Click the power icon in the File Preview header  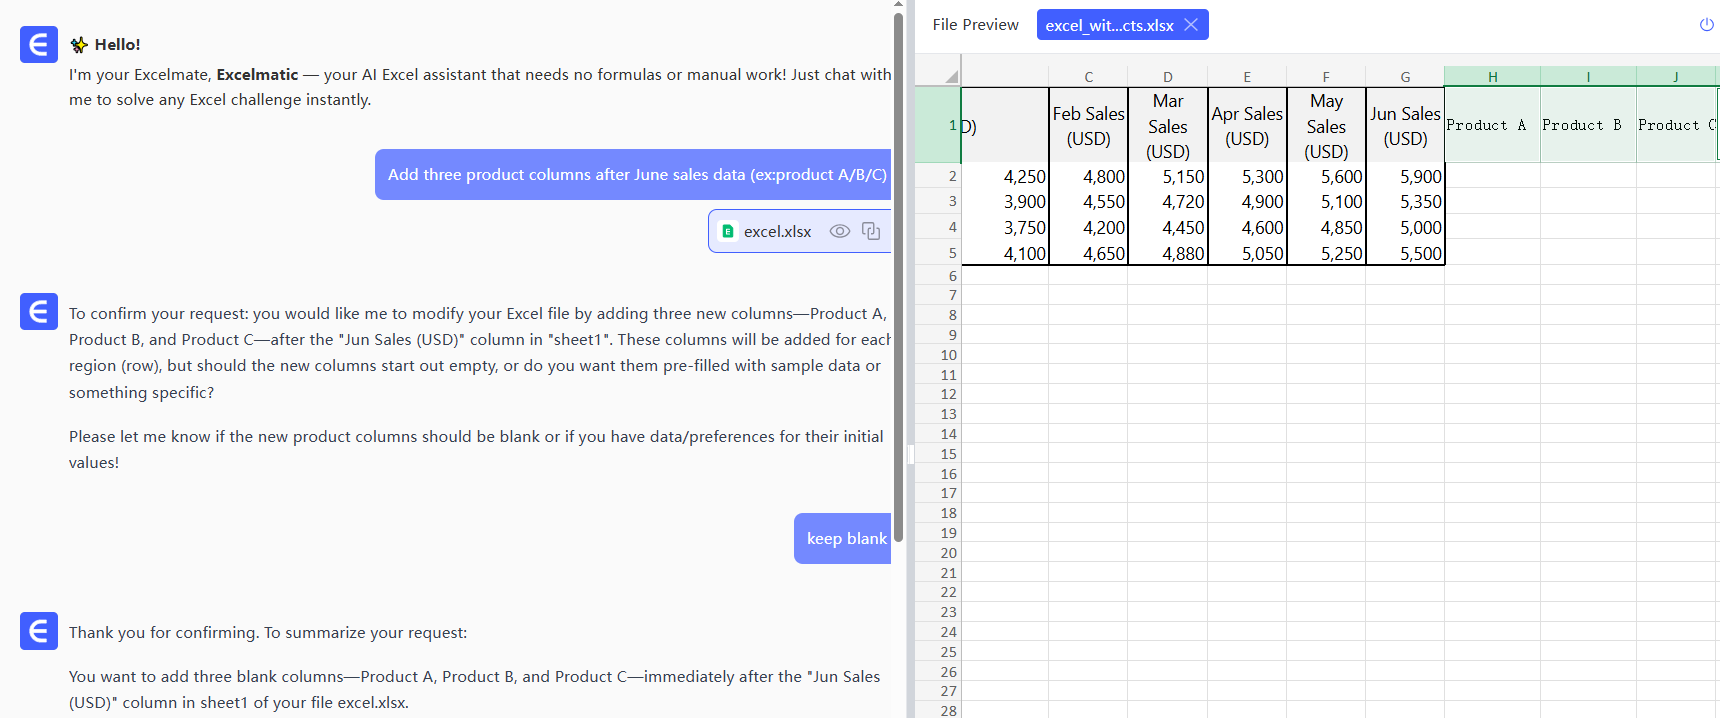click(x=1706, y=25)
